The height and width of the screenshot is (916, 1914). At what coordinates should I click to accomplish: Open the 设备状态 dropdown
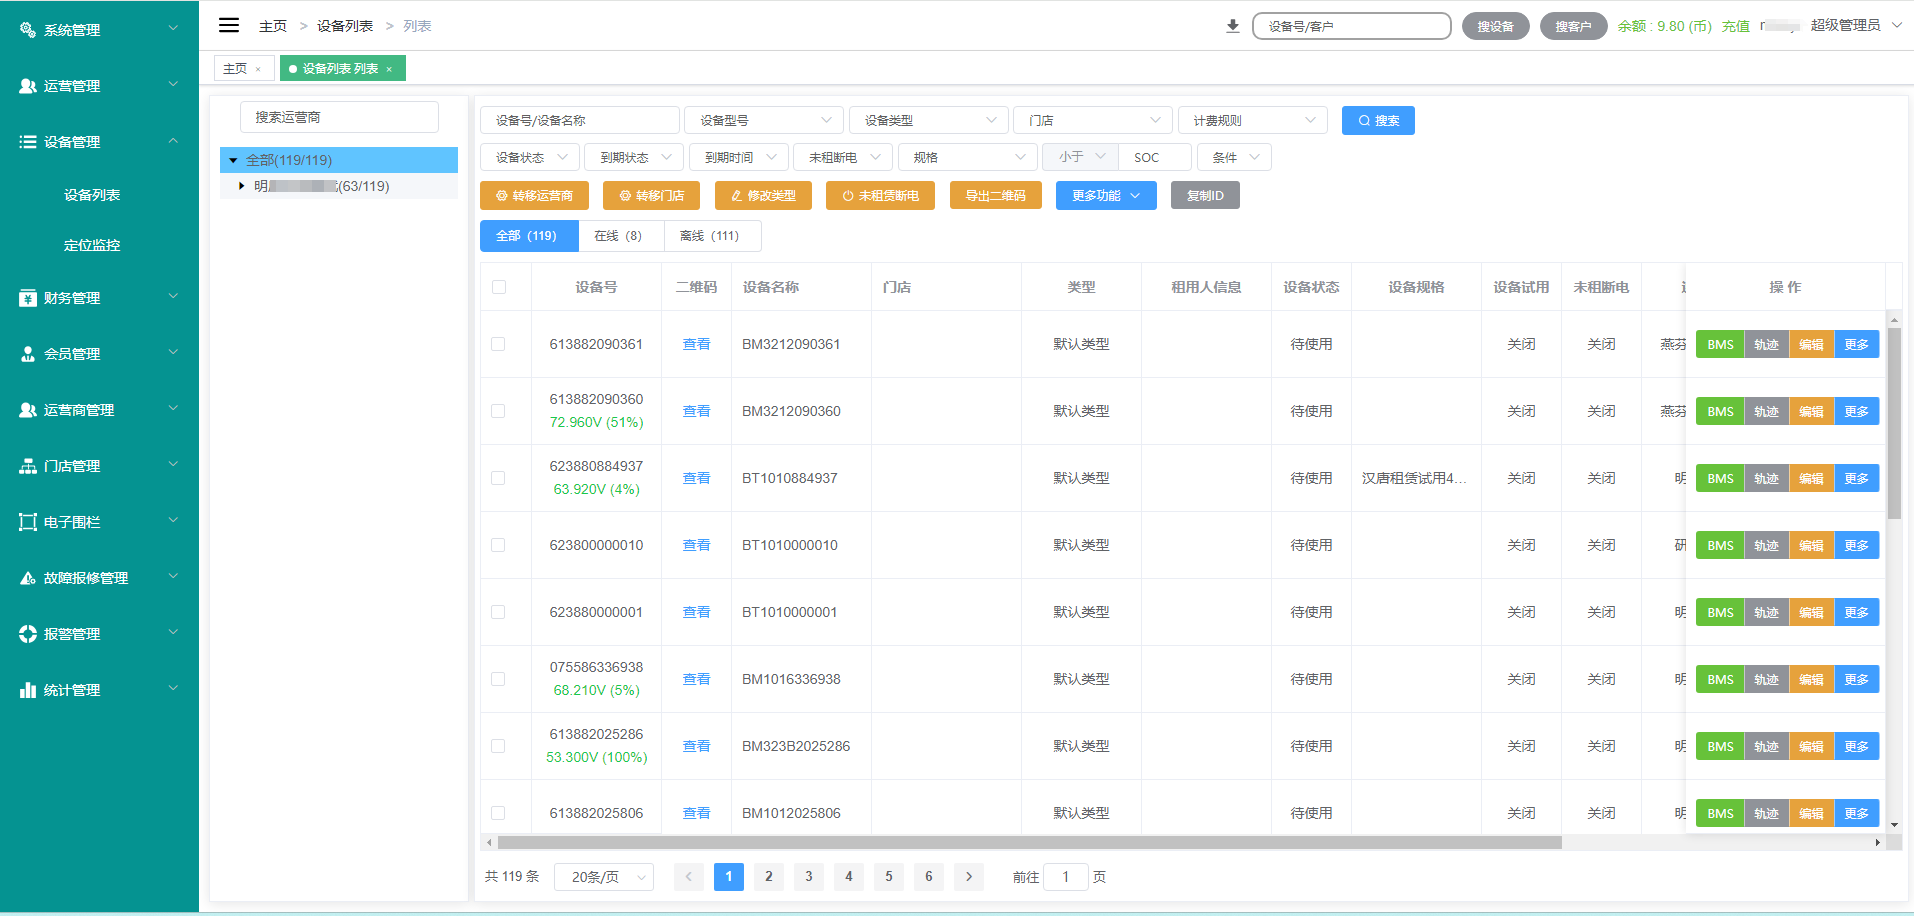530,157
